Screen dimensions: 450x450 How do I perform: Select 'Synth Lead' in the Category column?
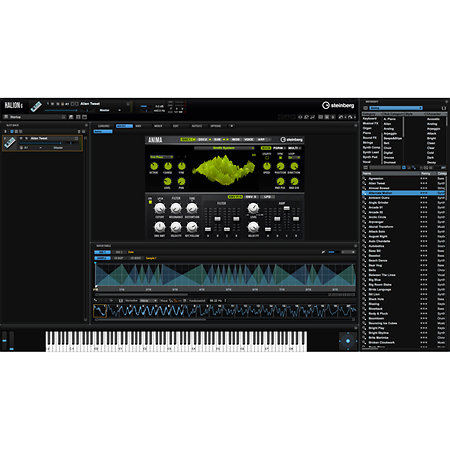coord(371,152)
